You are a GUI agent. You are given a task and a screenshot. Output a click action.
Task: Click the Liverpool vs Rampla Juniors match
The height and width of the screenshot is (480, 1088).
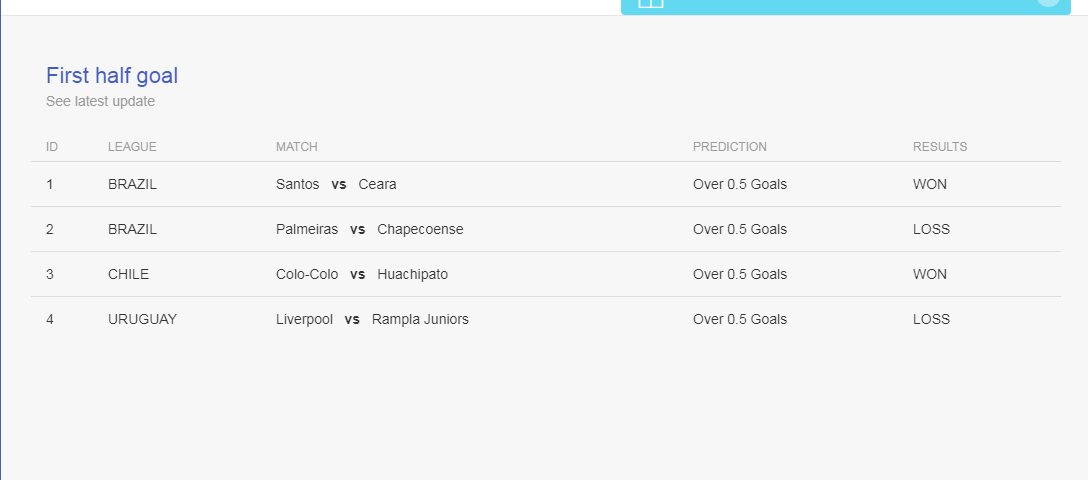tap(372, 319)
